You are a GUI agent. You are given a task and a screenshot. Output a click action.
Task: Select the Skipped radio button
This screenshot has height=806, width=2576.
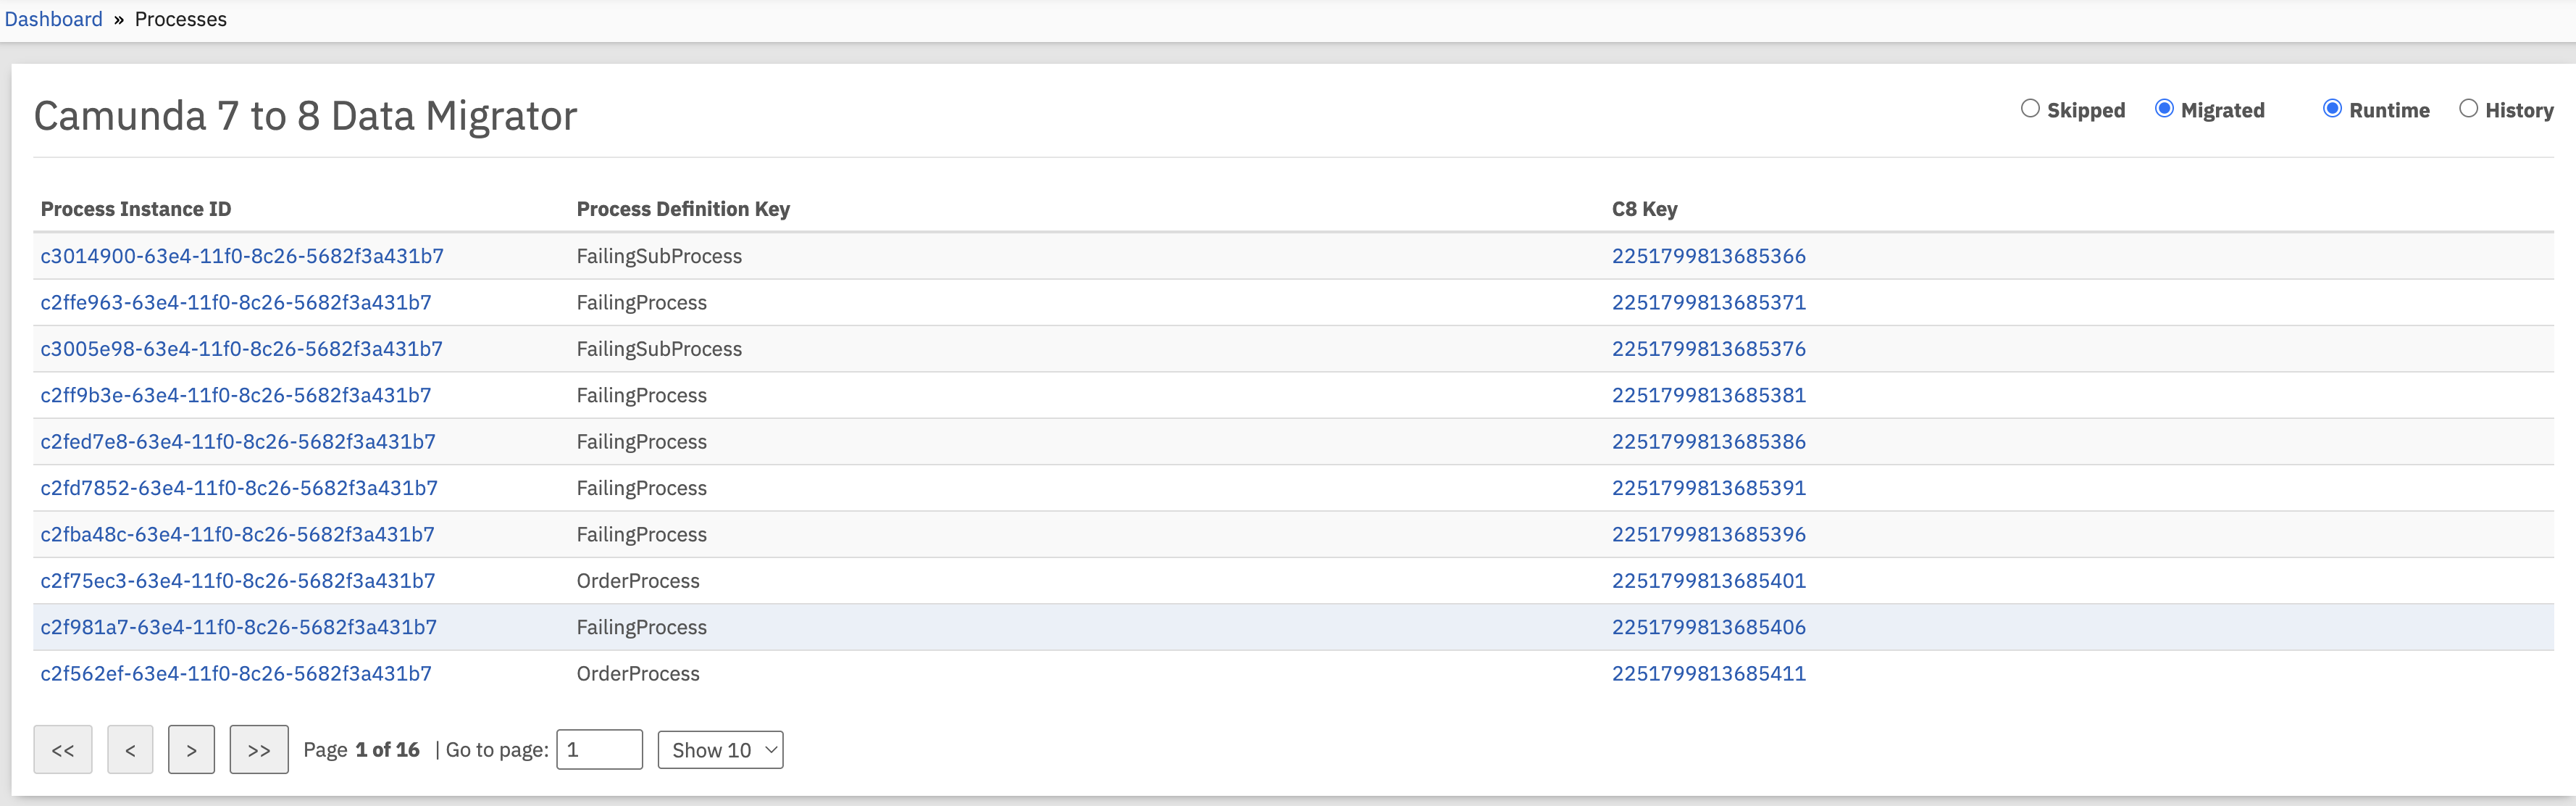tap(2030, 109)
